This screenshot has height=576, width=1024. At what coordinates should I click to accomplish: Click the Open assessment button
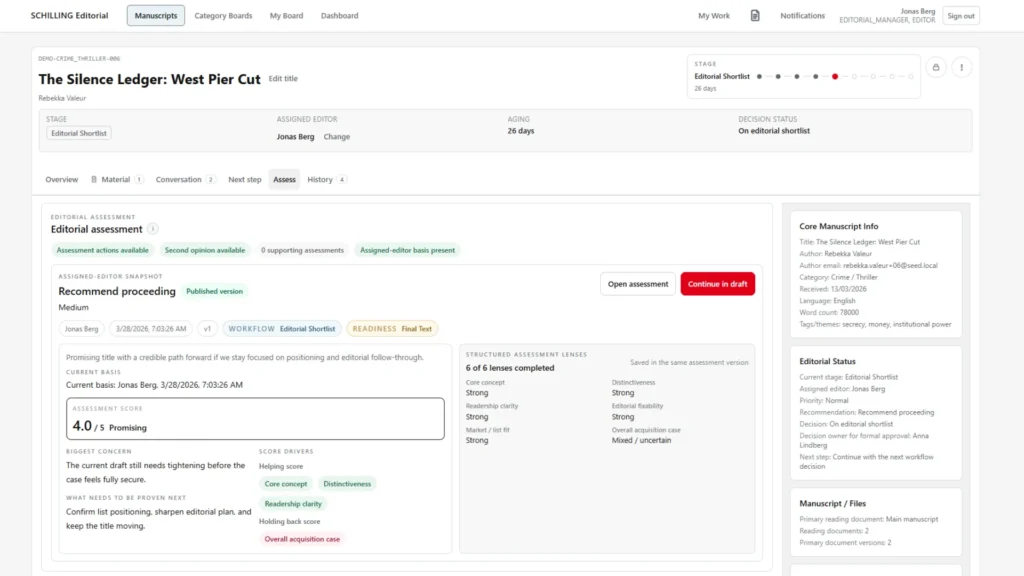coord(637,284)
